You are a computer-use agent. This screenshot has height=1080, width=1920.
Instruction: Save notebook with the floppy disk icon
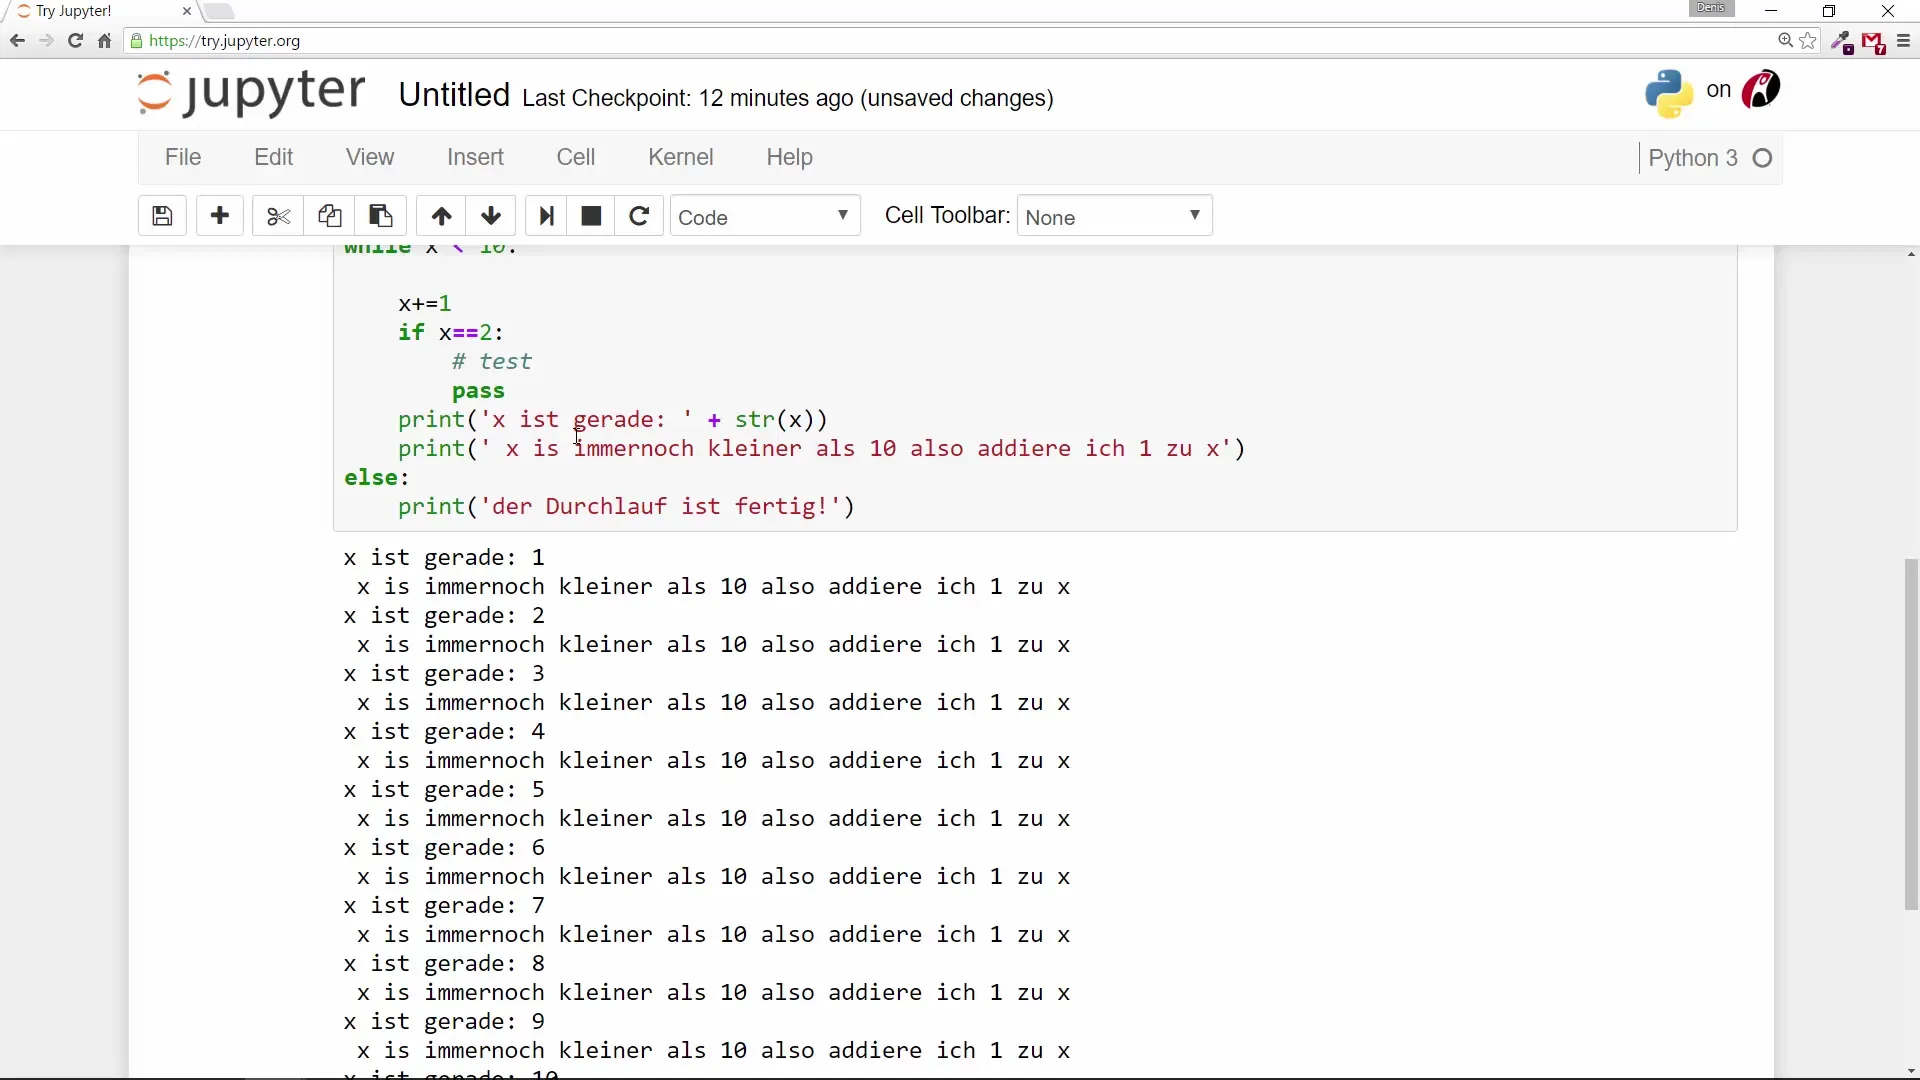click(162, 216)
